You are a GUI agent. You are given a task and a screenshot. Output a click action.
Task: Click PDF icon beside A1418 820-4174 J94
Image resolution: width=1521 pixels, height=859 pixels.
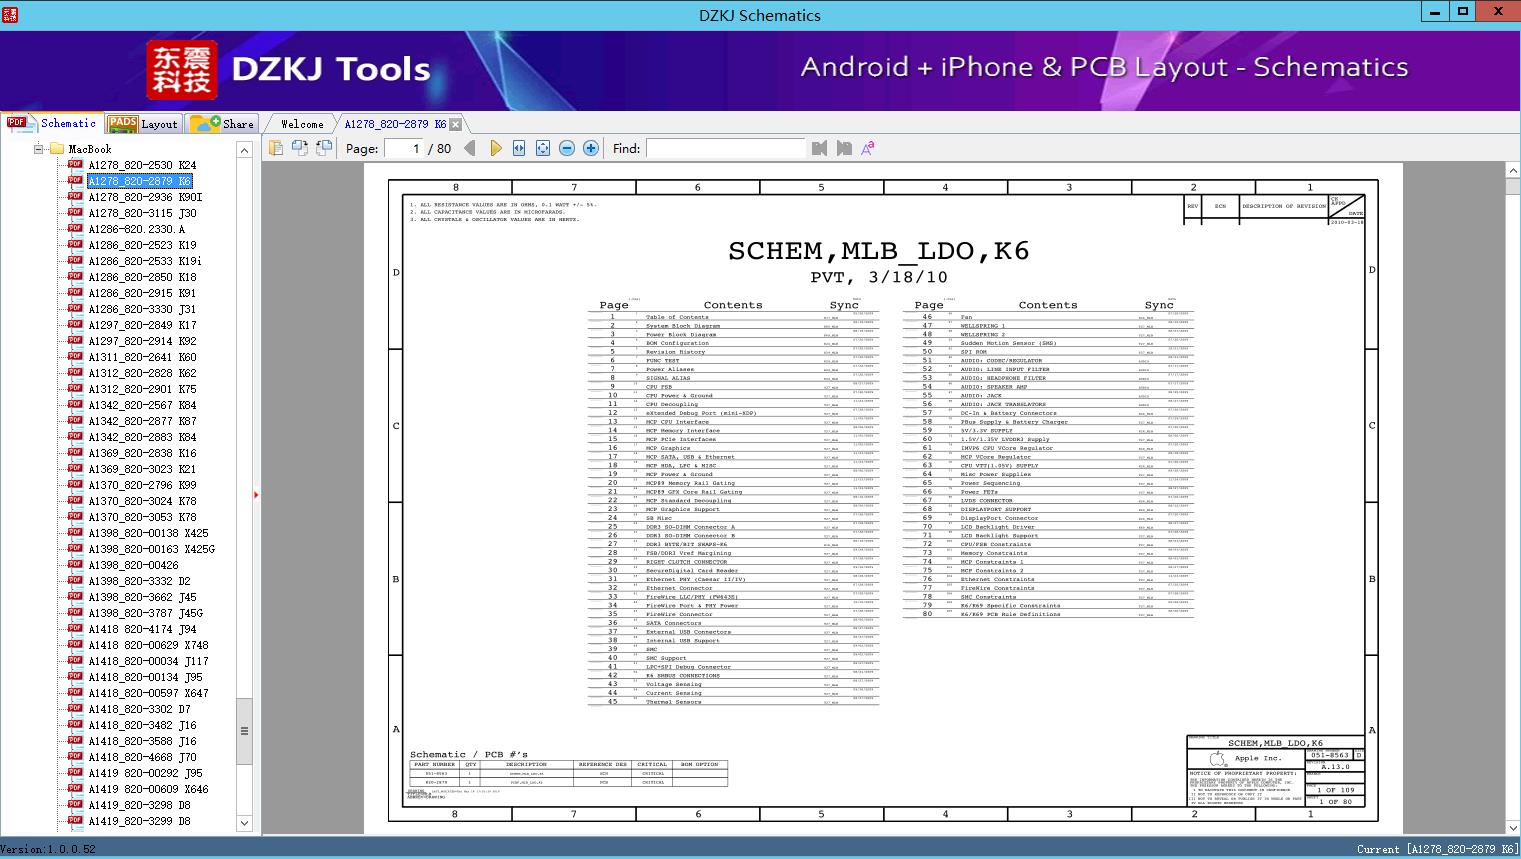(75, 629)
